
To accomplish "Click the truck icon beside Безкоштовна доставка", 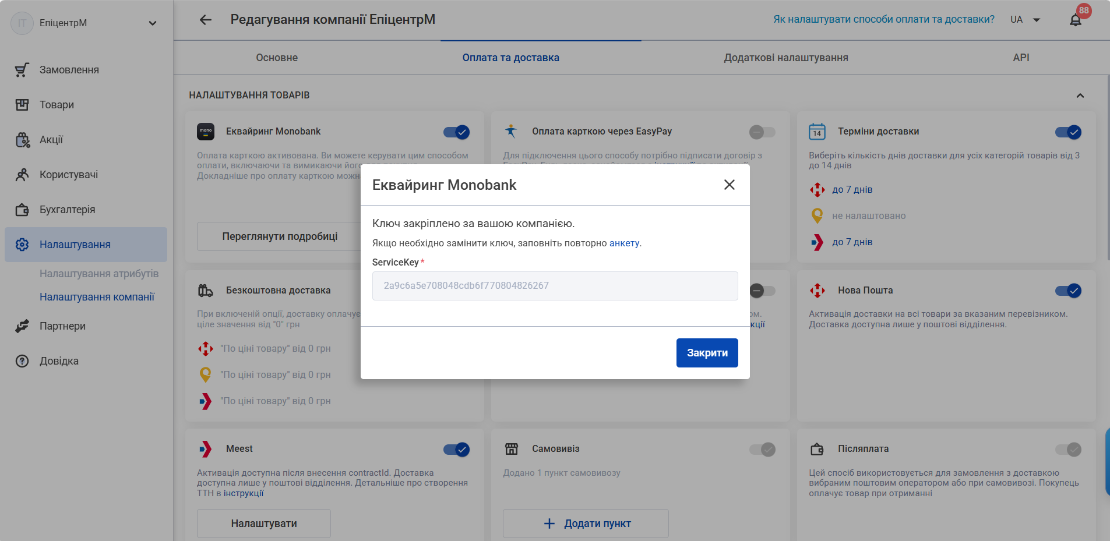I will [205, 290].
